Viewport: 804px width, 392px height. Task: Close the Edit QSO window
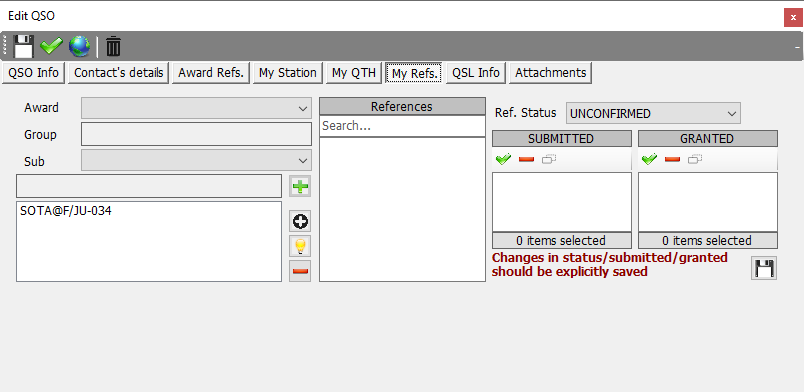point(793,17)
